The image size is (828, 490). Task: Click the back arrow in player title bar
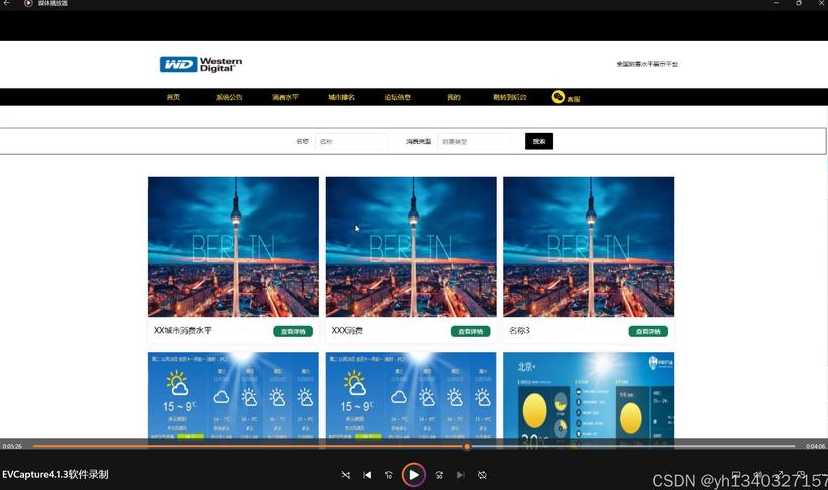(7, 3)
